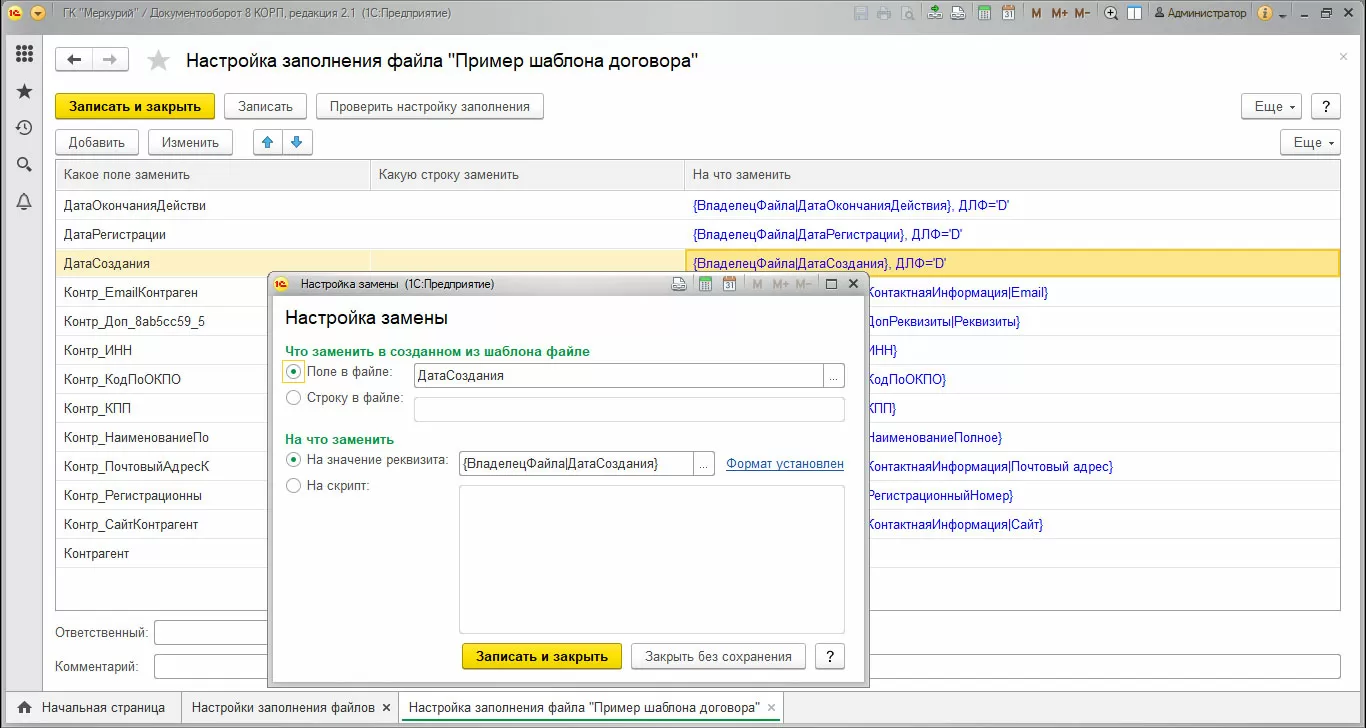1366x728 pixels.
Task: Click 'Проверить настройку заполнения' button
Action: pyautogui.click(x=430, y=106)
